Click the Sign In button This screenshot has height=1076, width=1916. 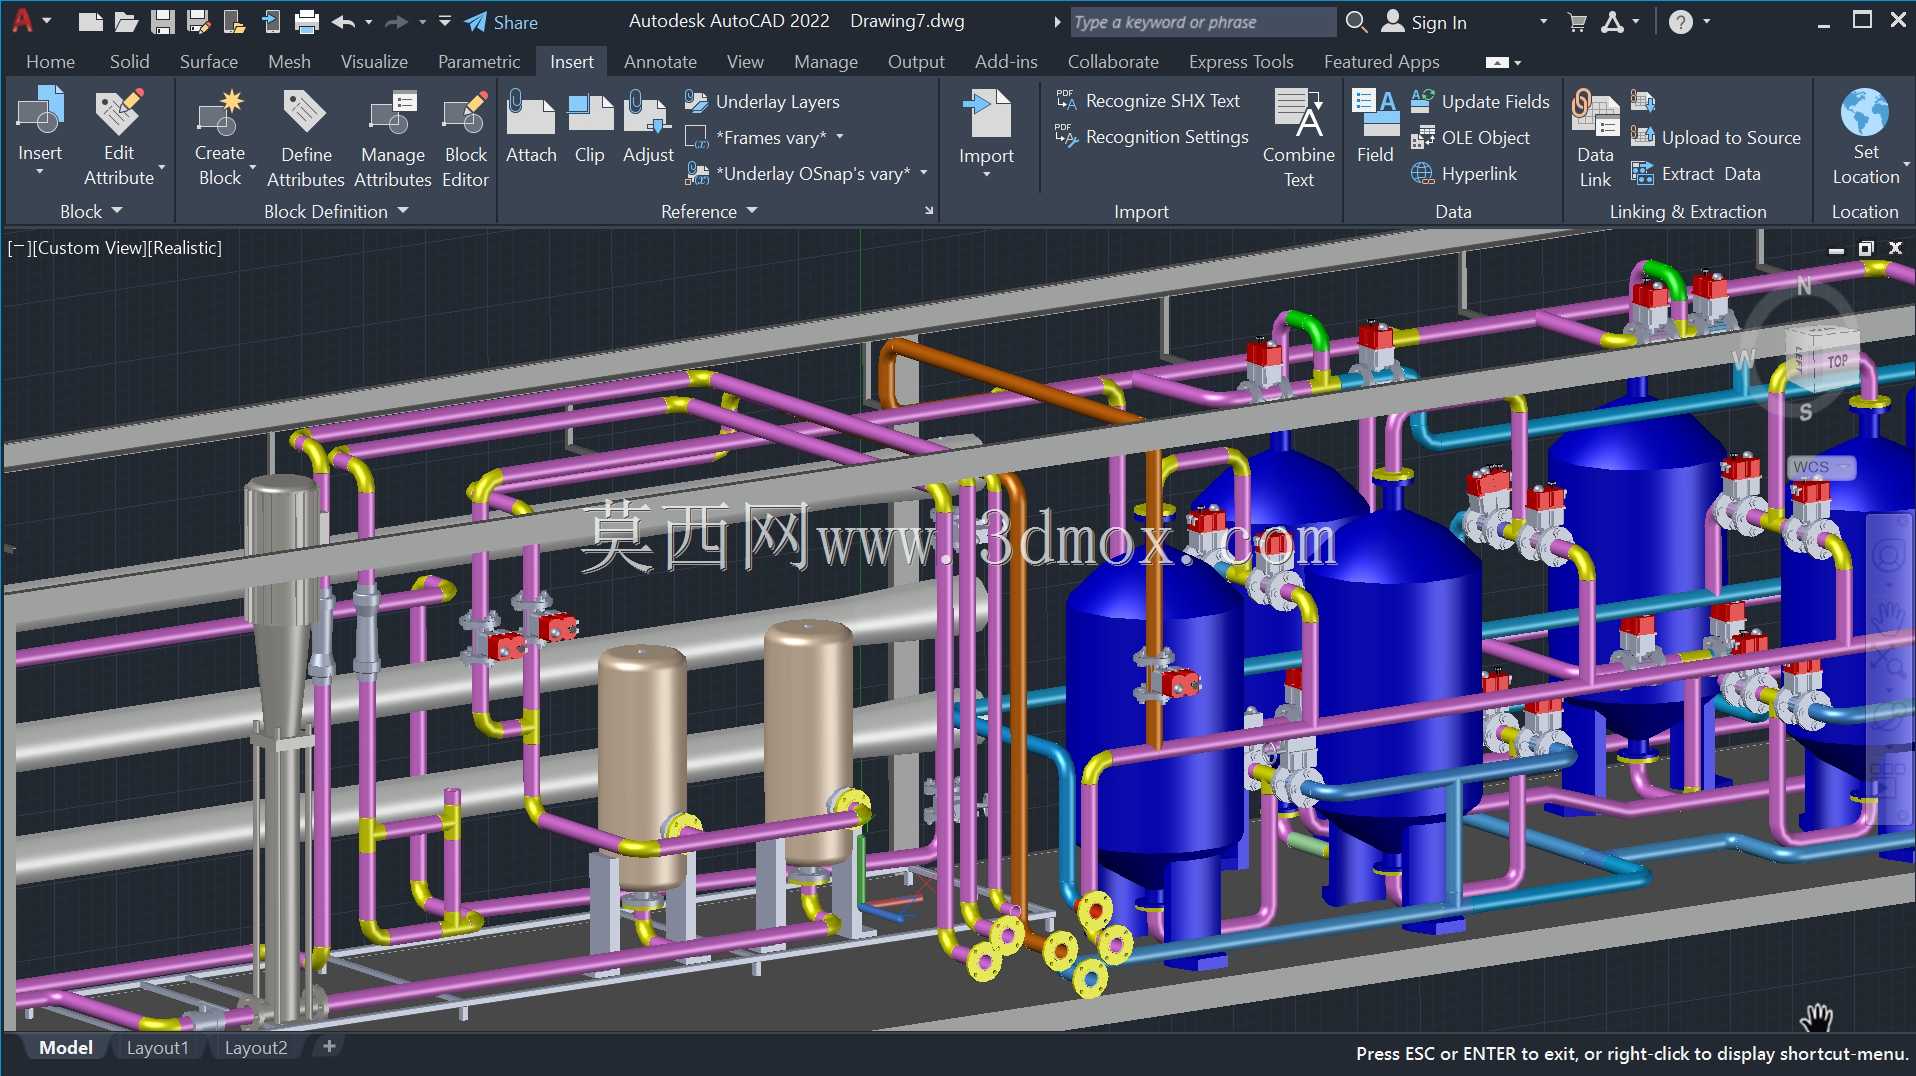coord(1426,22)
